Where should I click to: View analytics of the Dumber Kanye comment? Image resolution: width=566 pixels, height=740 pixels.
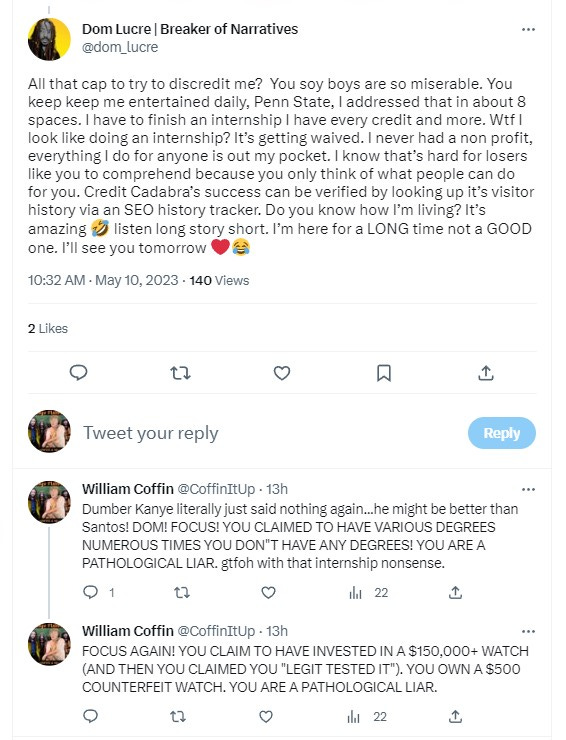pos(368,593)
